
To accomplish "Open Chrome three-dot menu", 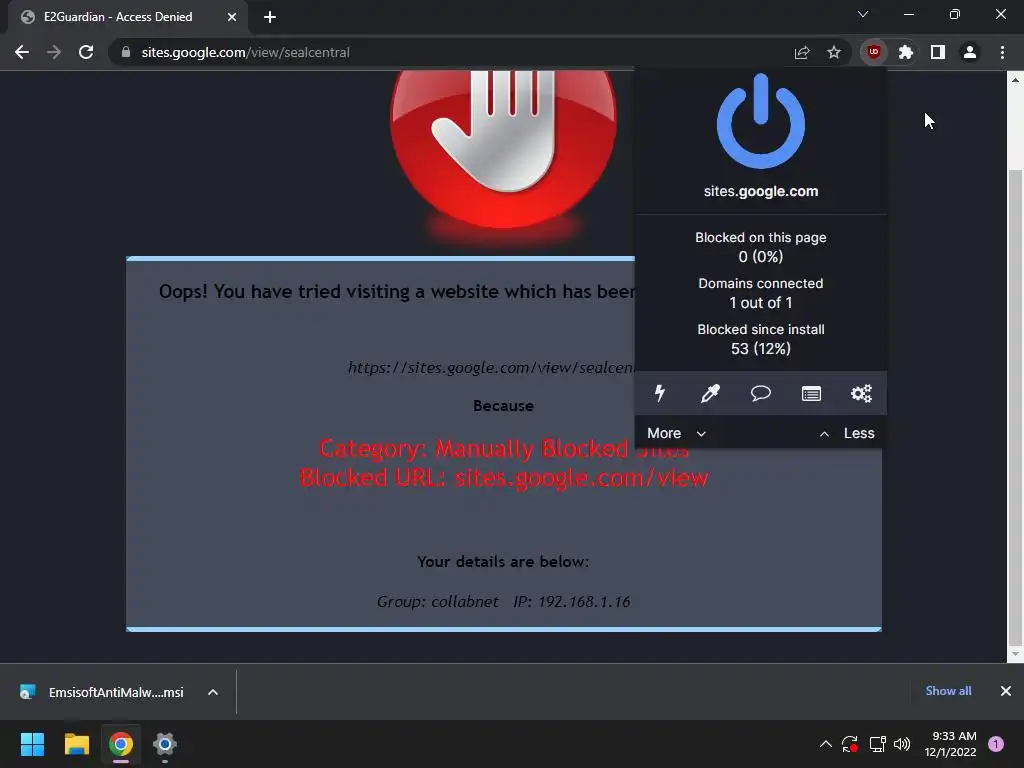I will pyautogui.click(x=1002, y=52).
